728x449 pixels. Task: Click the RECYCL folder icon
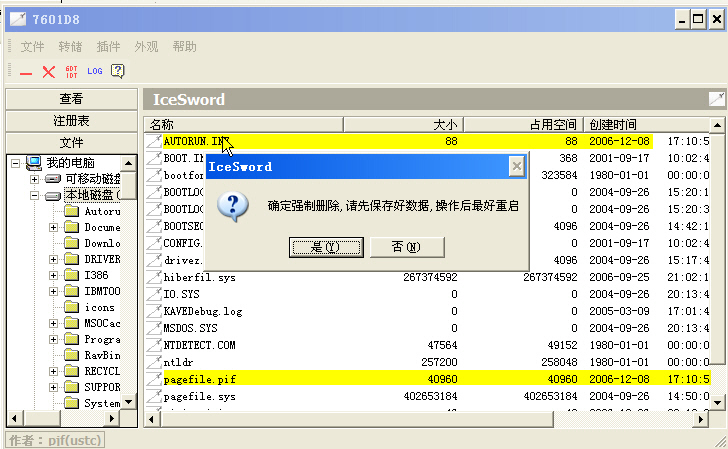tap(71, 371)
